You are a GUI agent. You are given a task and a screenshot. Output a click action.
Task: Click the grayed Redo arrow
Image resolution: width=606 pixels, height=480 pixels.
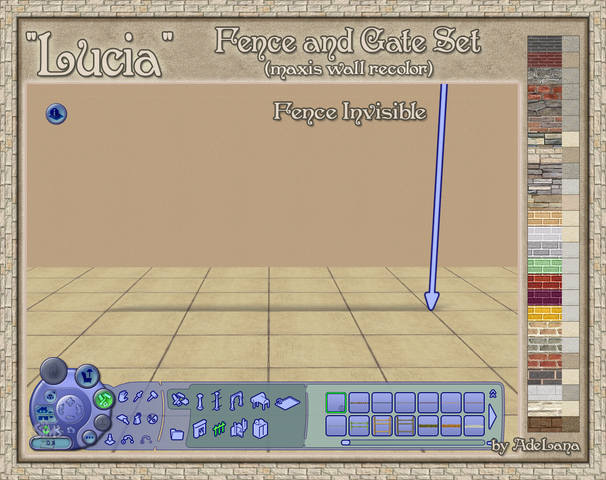(x=145, y=439)
